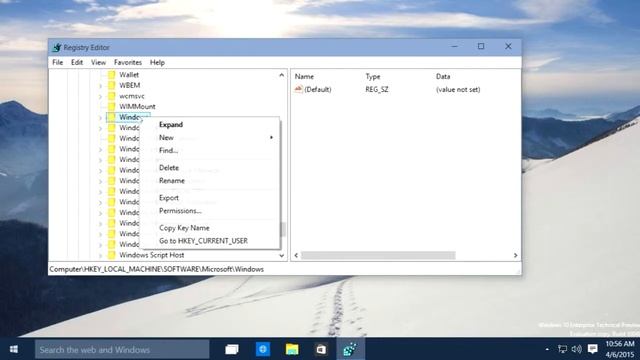The height and width of the screenshot is (360, 640).
Task: Click the REG_SZ type cell
Action: pyautogui.click(x=377, y=89)
